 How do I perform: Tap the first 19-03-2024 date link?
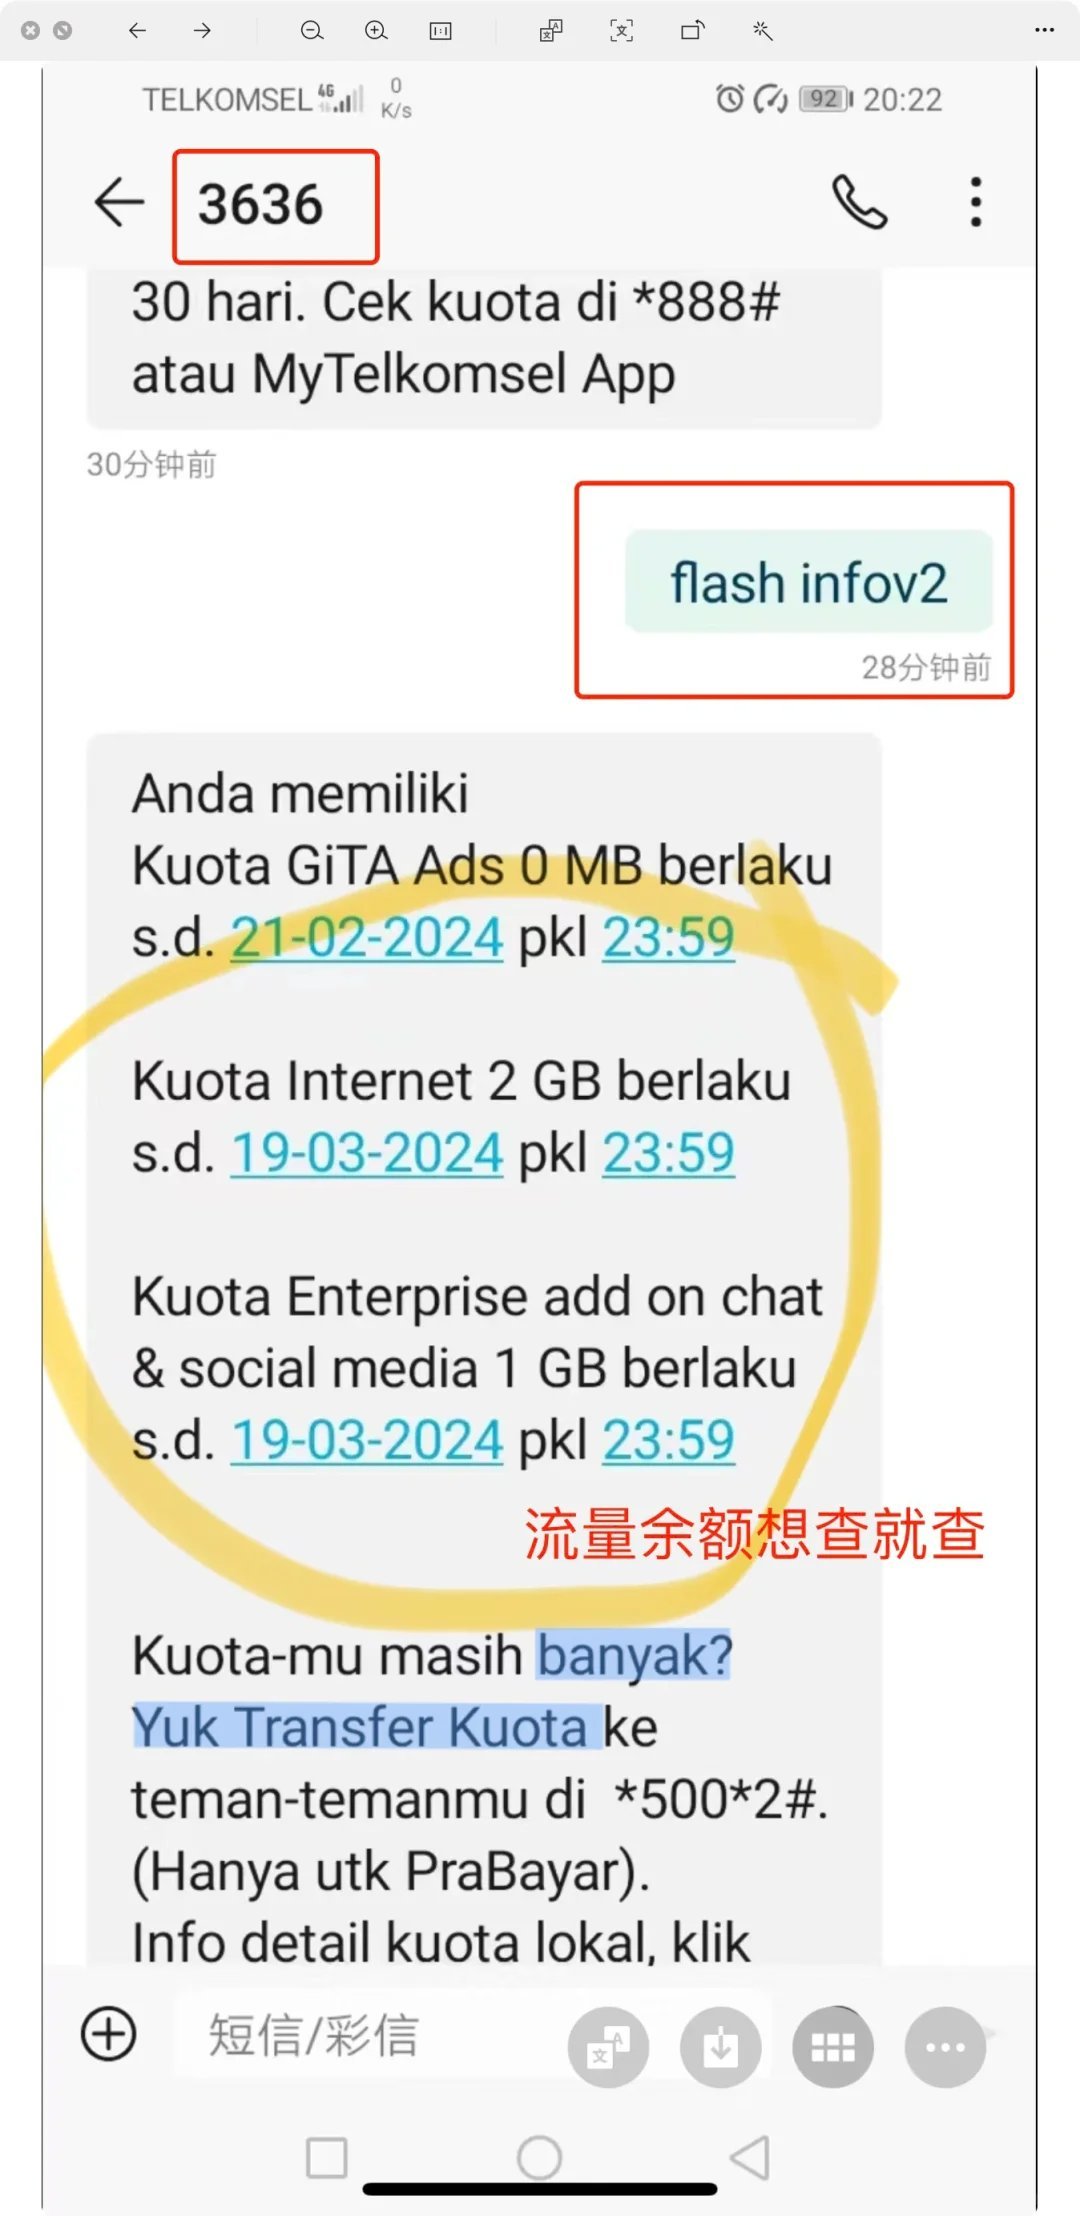pos(367,1153)
